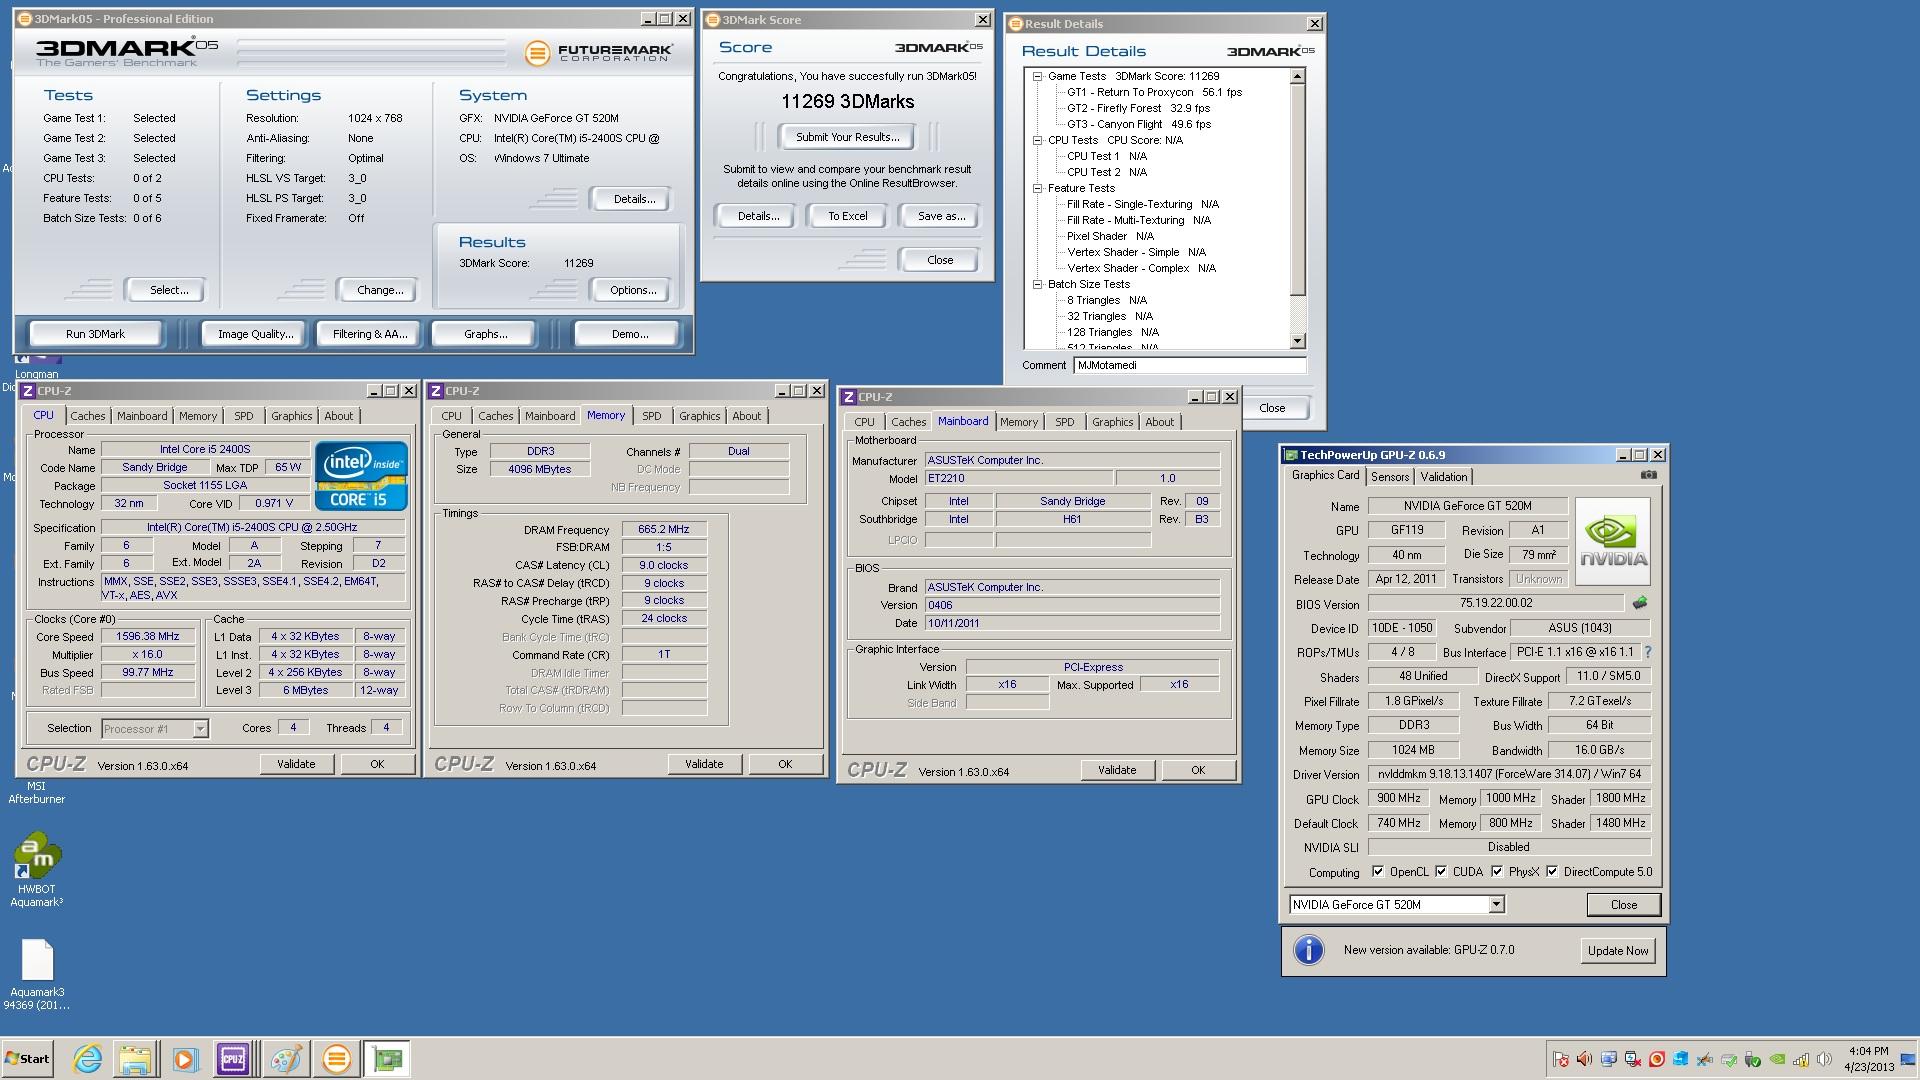This screenshot has height=1080, width=1920.
Task: Click the BIOS save chip icon in GPU-Z
Action: (1640, 603)
